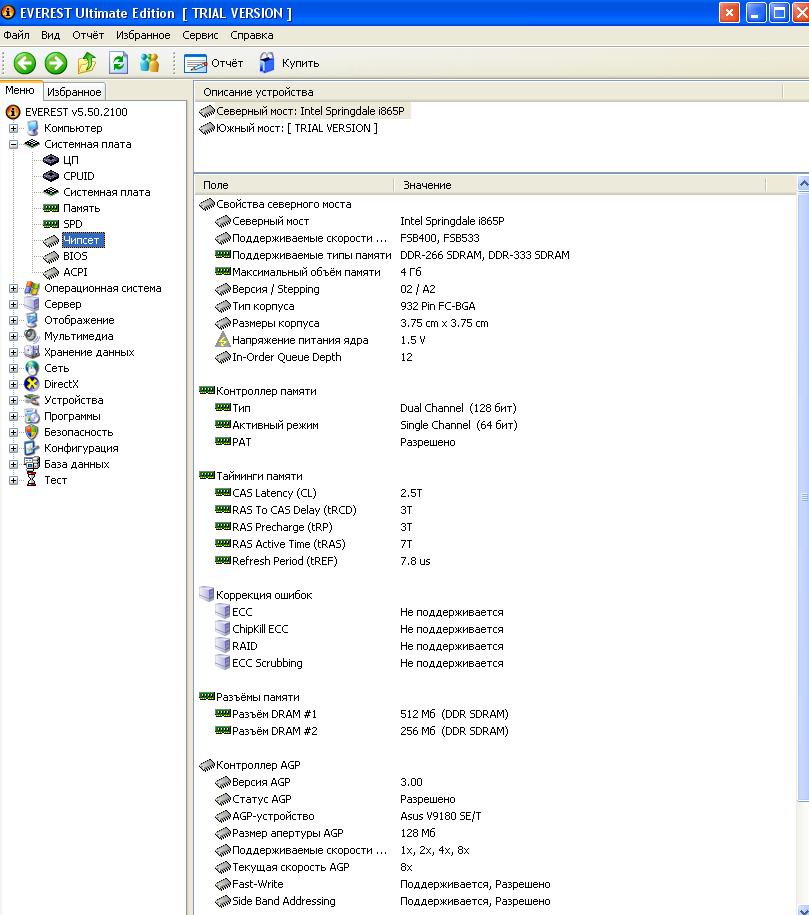Expand the Сеть tree node
This screenshot has height=915, width=809.
[13, 368]
